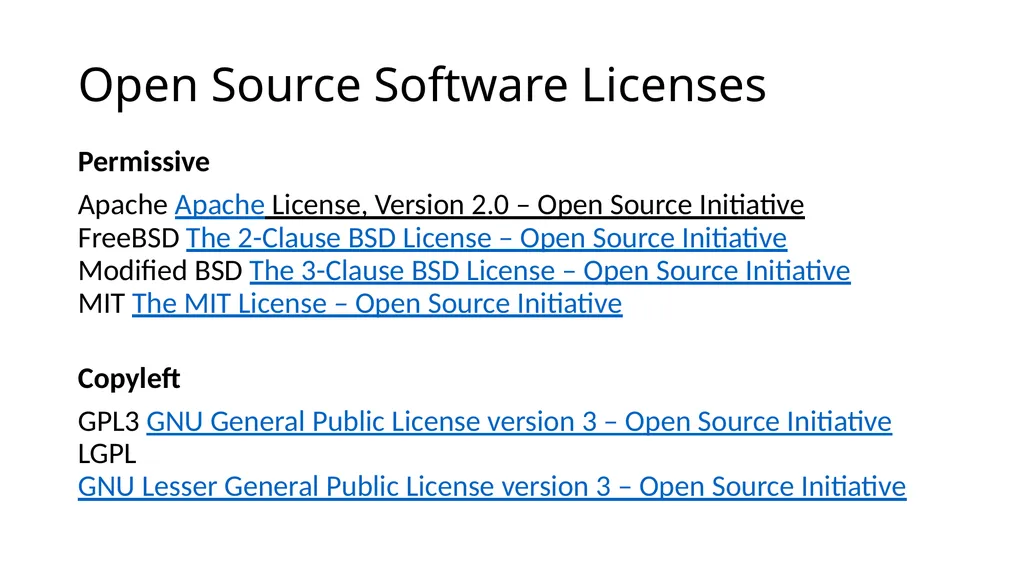Open The MIT License link
1024x575 pixels.
point(377,303)
